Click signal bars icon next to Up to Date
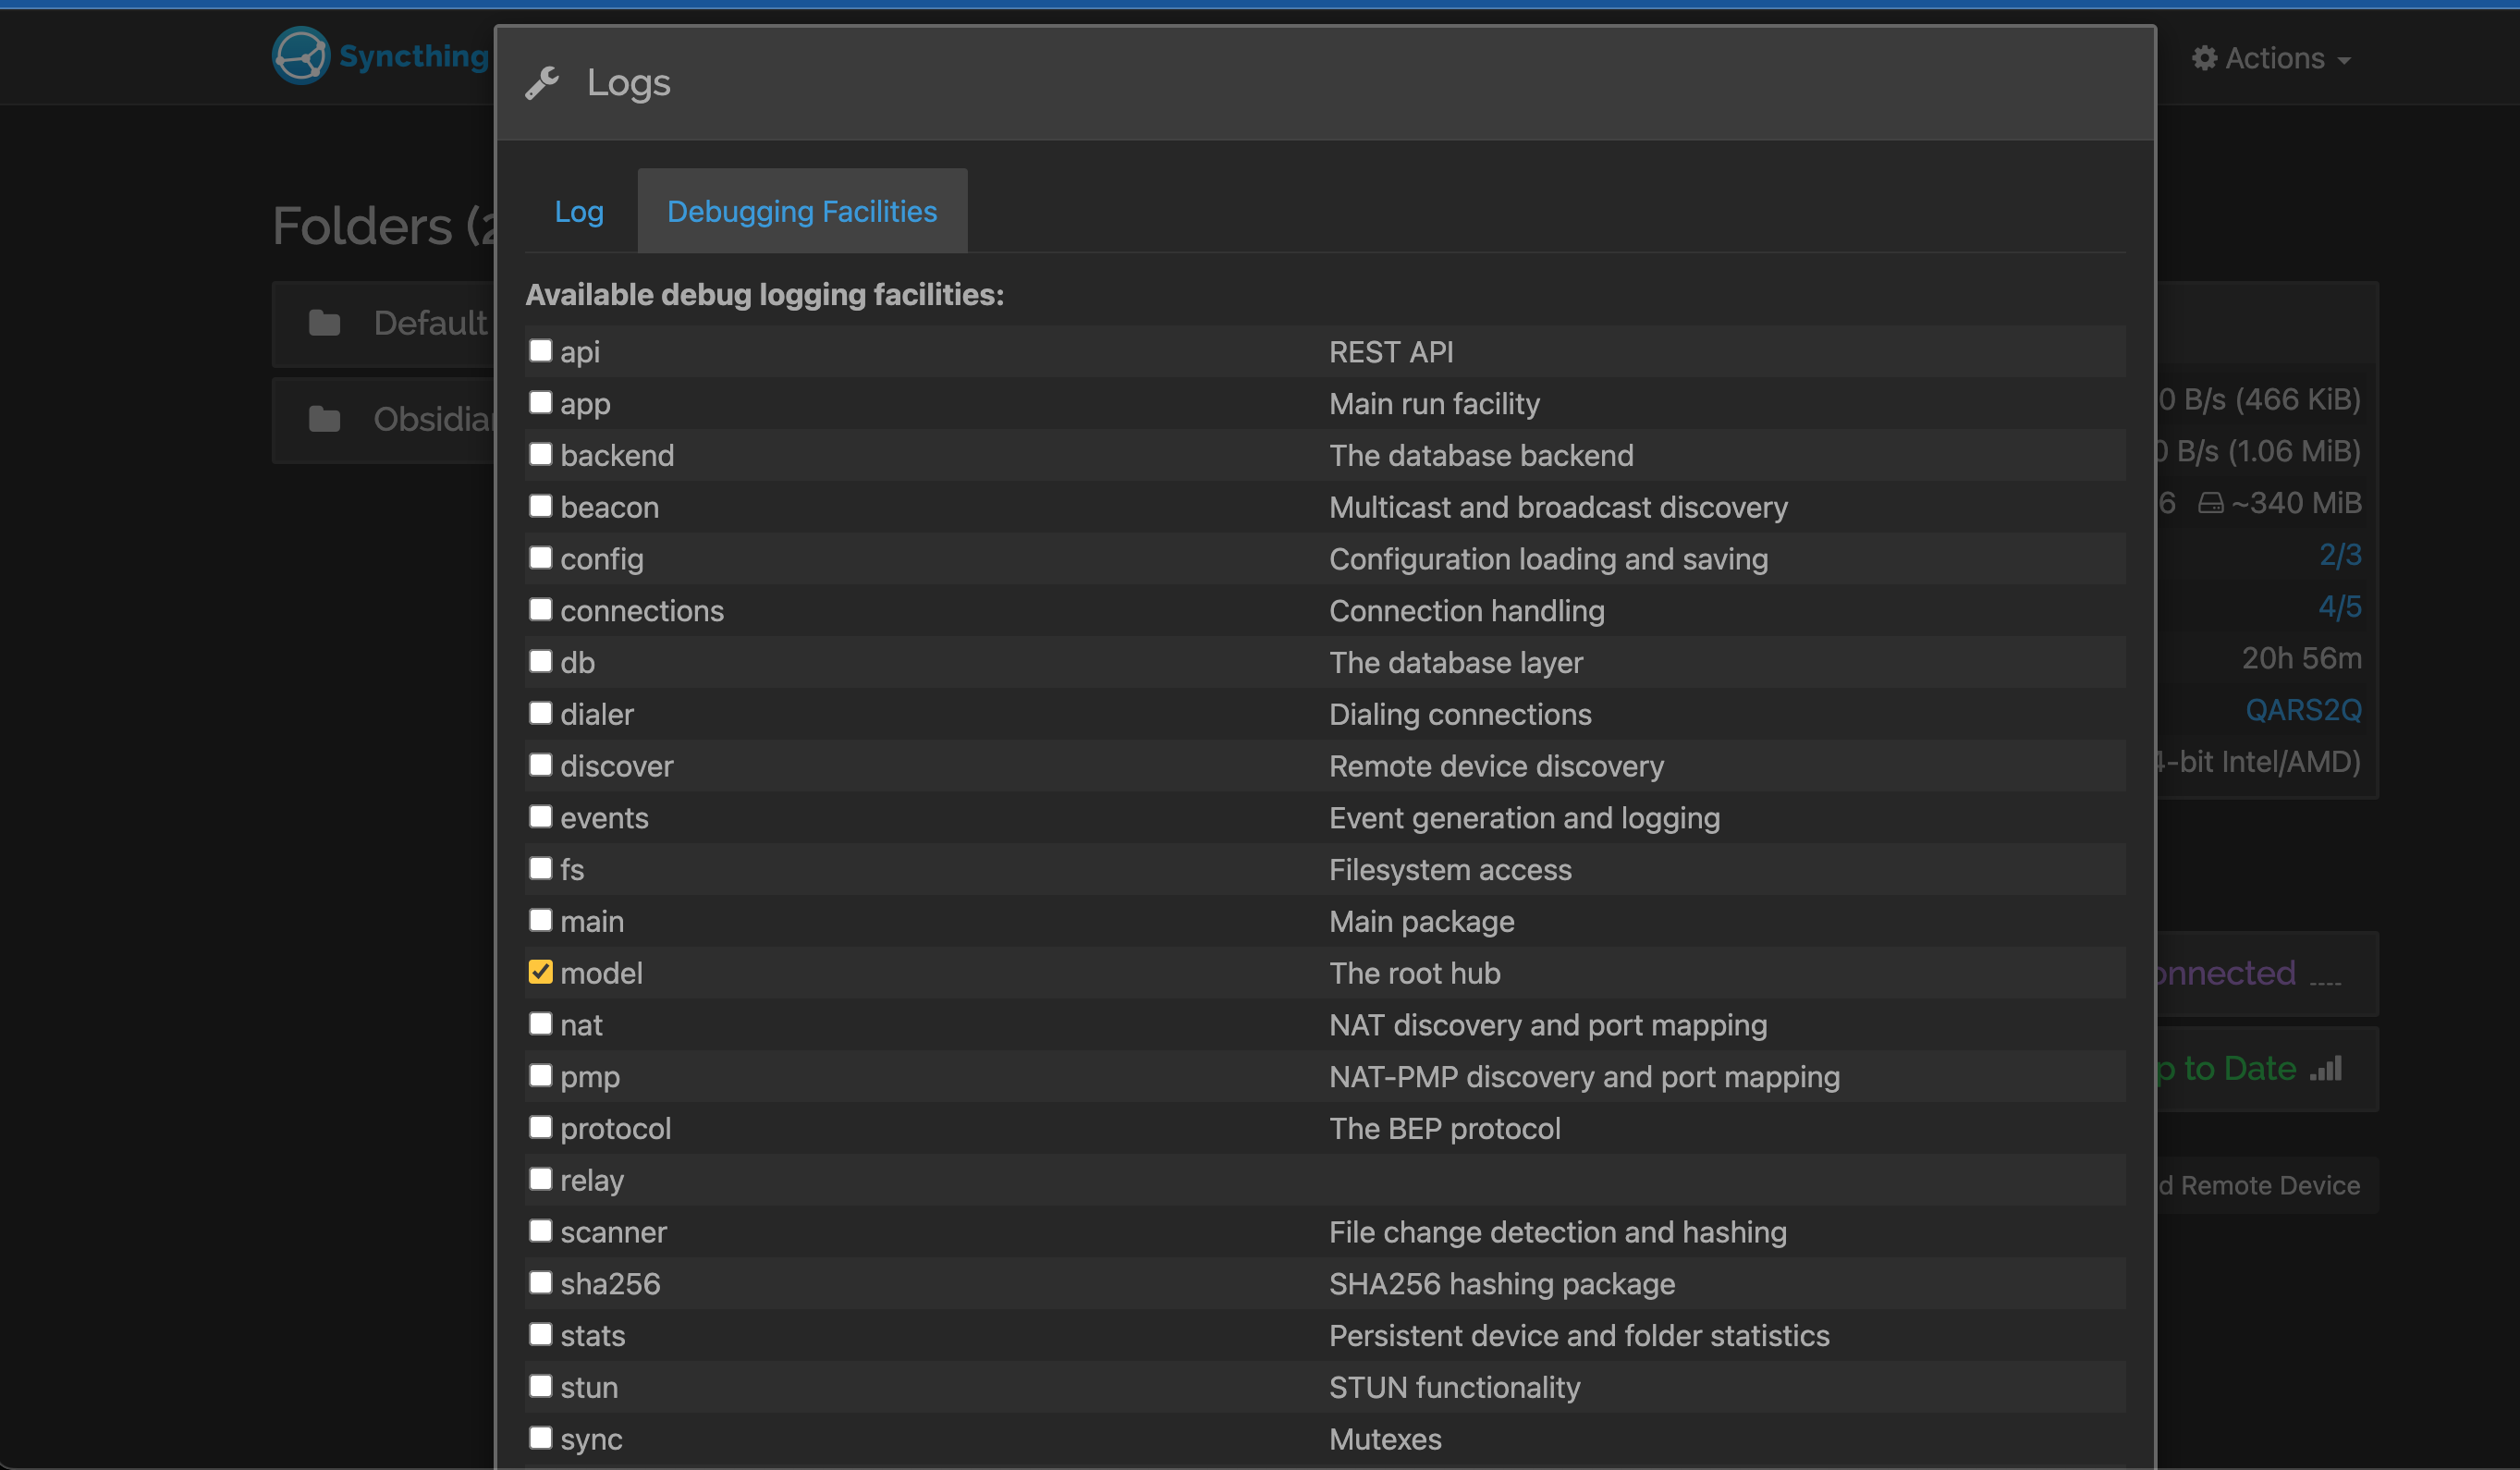This screenshot has height=1470, width=2520. point(2326,1069)
